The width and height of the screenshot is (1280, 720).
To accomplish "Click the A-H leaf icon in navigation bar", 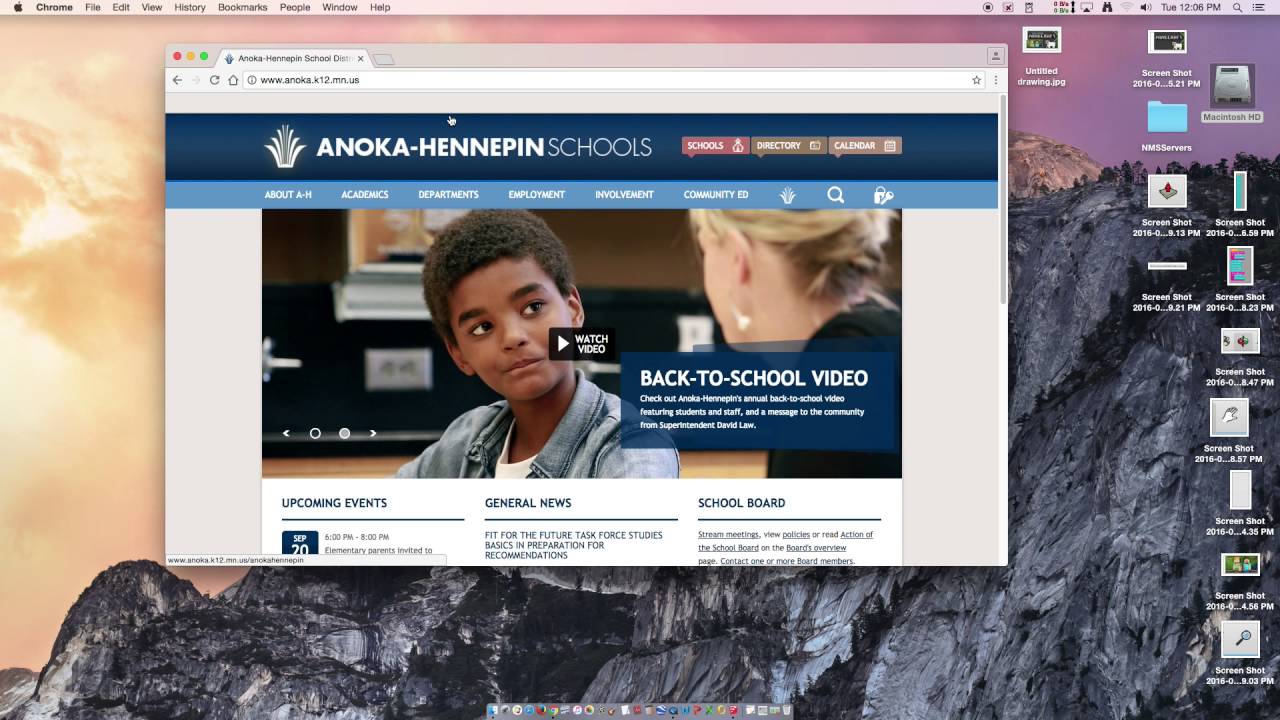I will coord(788,195).
